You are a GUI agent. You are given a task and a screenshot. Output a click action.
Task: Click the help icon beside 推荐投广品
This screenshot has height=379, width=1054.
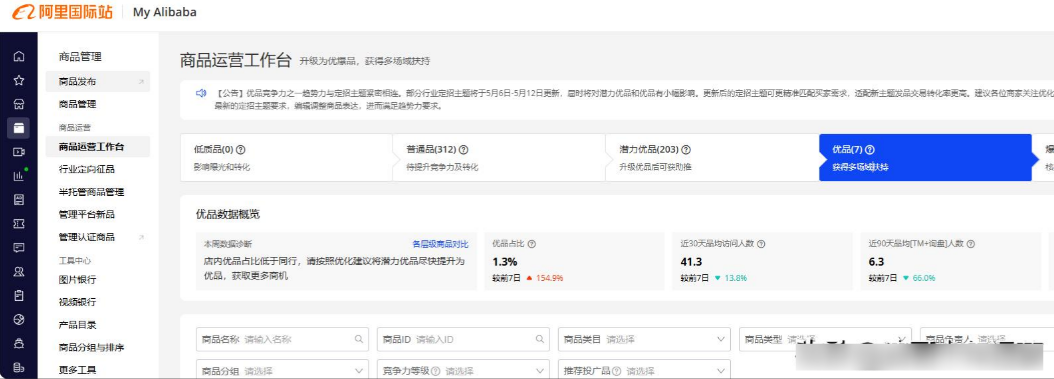tap(616, 371)
